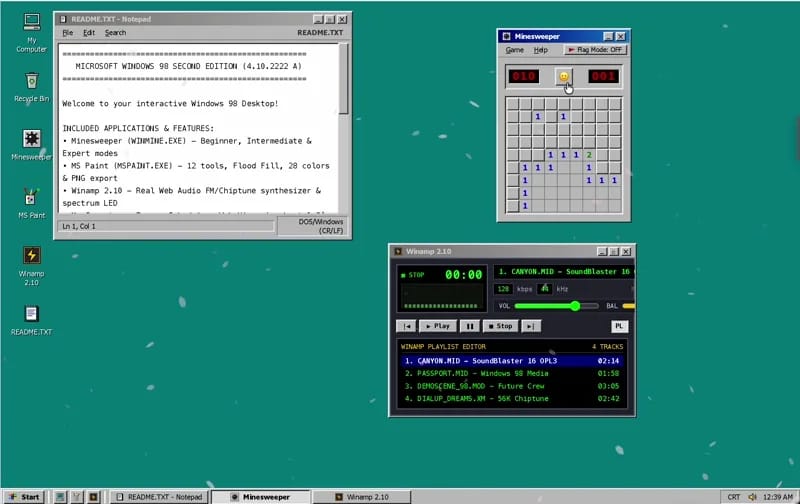Click the scrolling CANYON.MID song title display
800x504 pixels.
pyautogui.click(x=564, y=272)
